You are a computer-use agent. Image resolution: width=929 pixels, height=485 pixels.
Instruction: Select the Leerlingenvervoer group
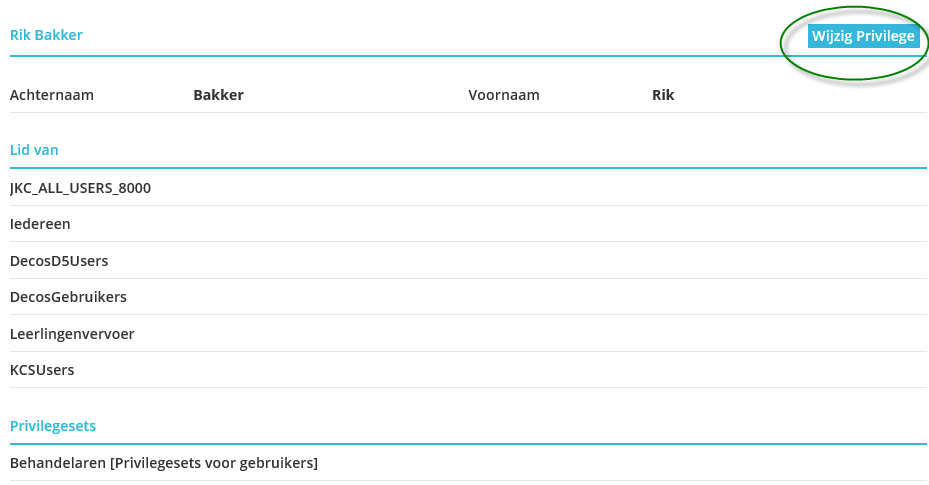click(x=72, y=334)
